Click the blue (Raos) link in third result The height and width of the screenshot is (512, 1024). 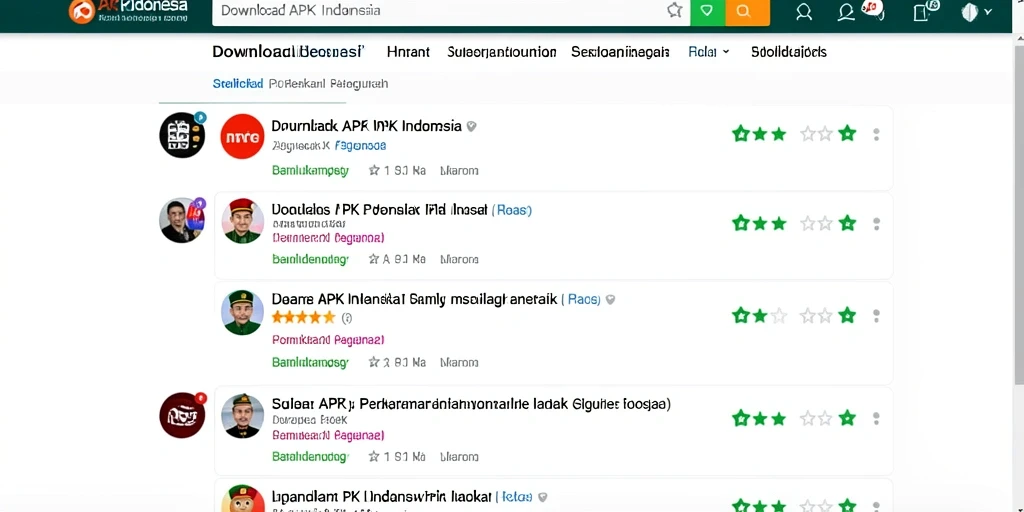pos(581,299)
